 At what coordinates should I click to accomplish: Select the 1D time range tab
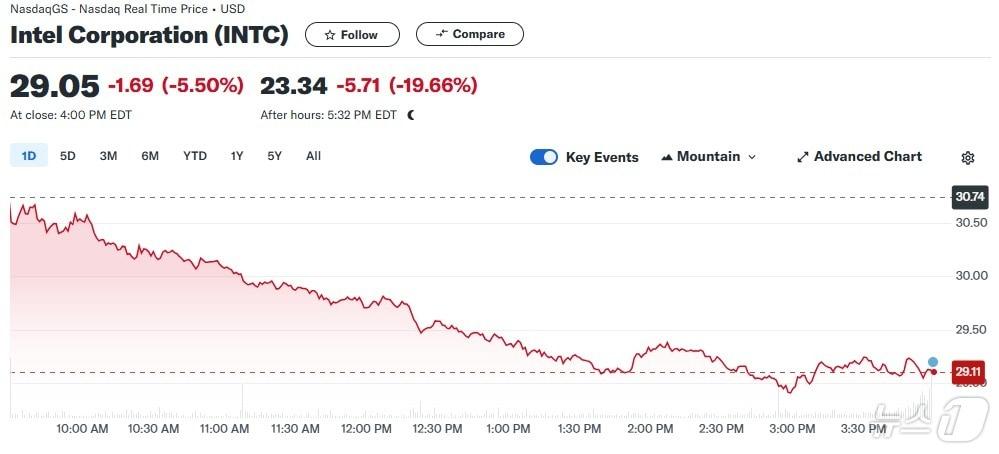[28, 156]
